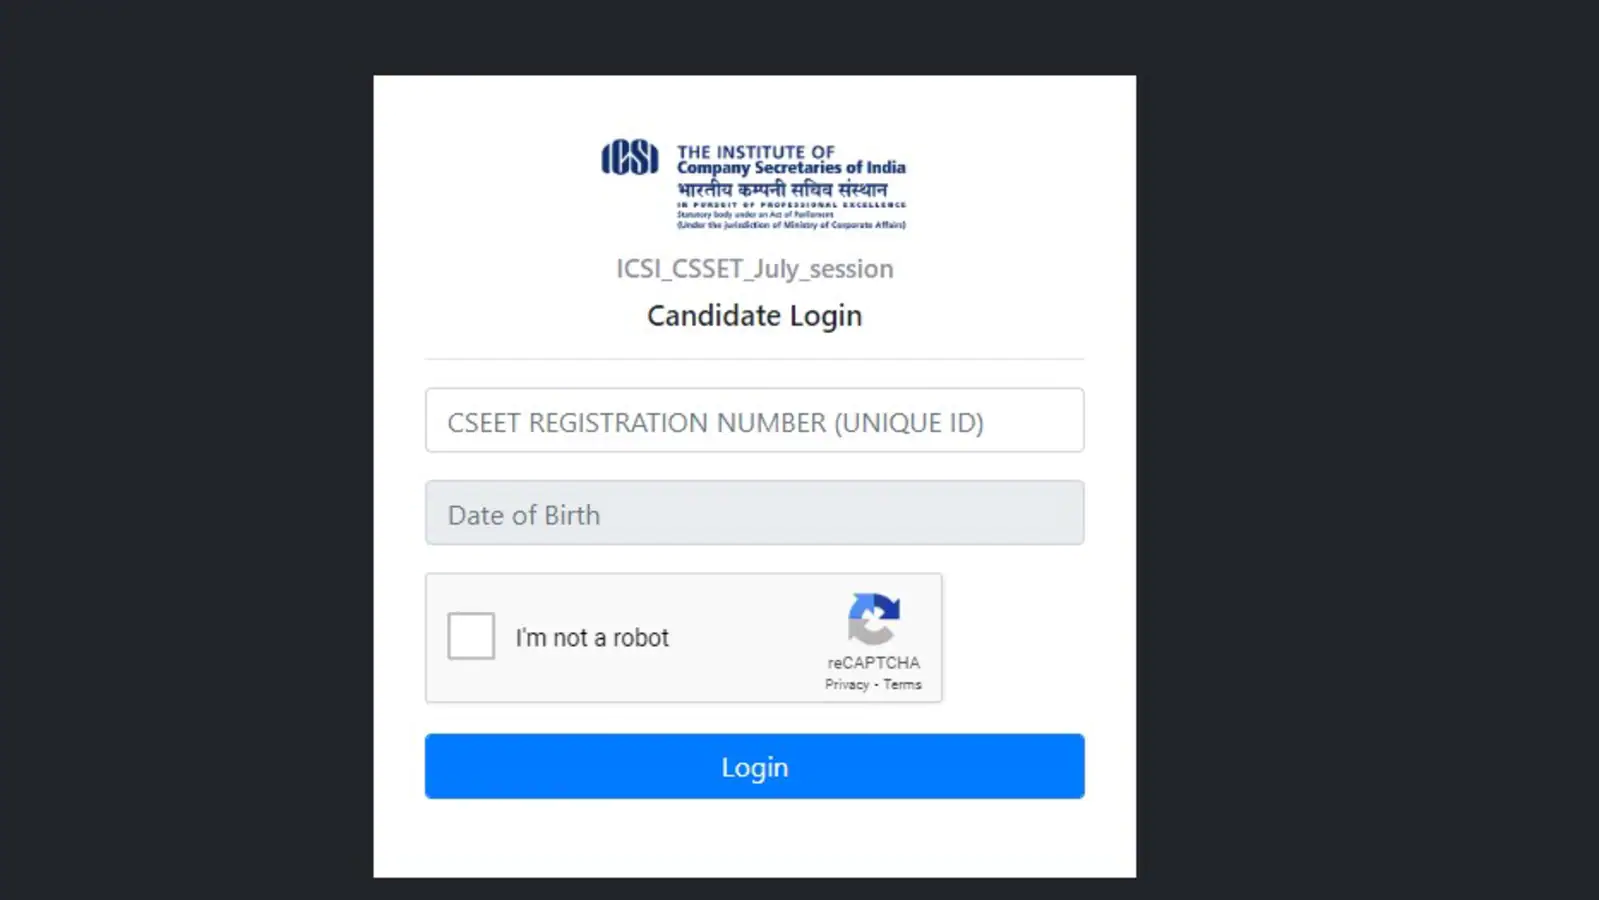
Task: Click the divider line under Candidate Login
Action: [x=755, y=359]
